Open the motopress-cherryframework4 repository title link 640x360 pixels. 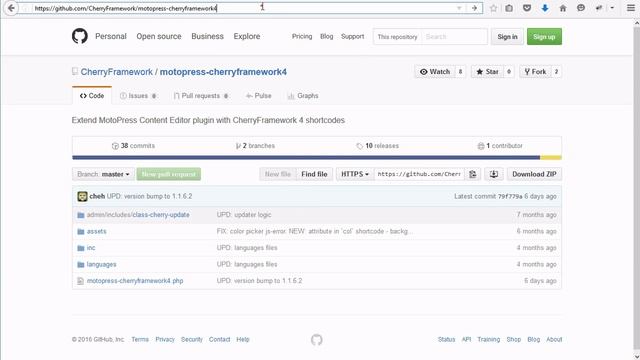click(x=223, y=72)
